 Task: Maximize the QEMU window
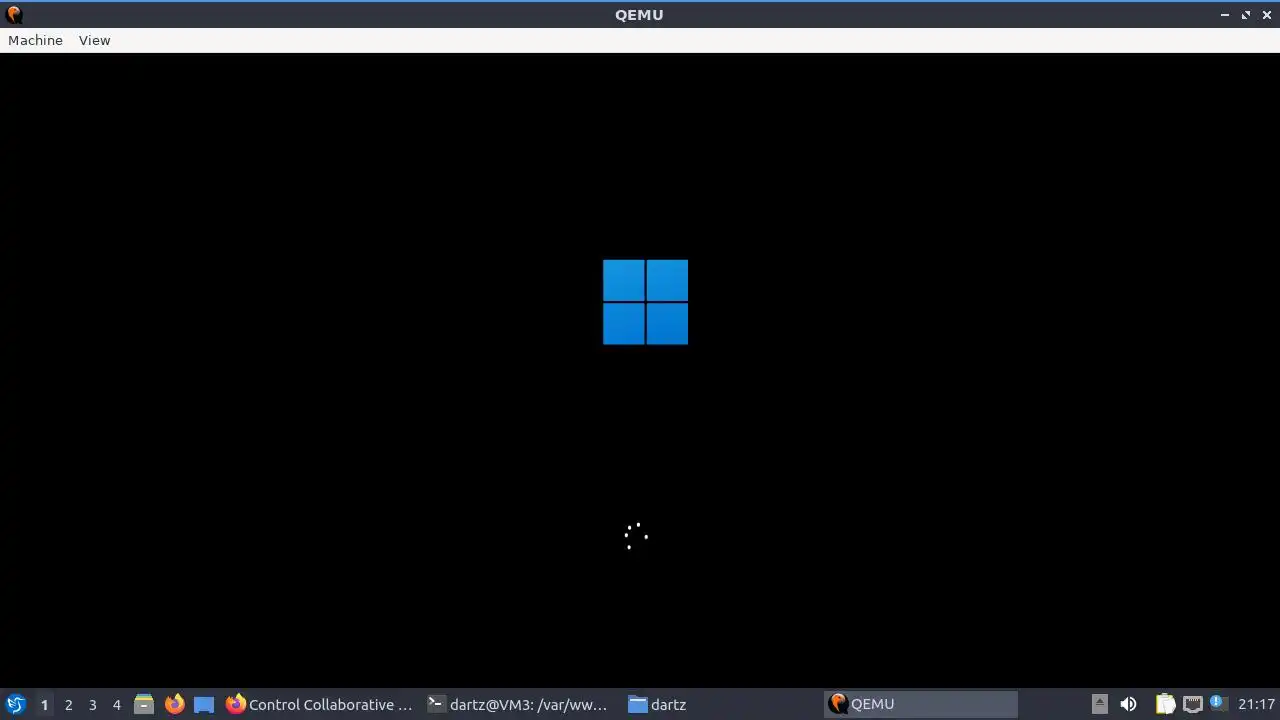pos(1246,15)
